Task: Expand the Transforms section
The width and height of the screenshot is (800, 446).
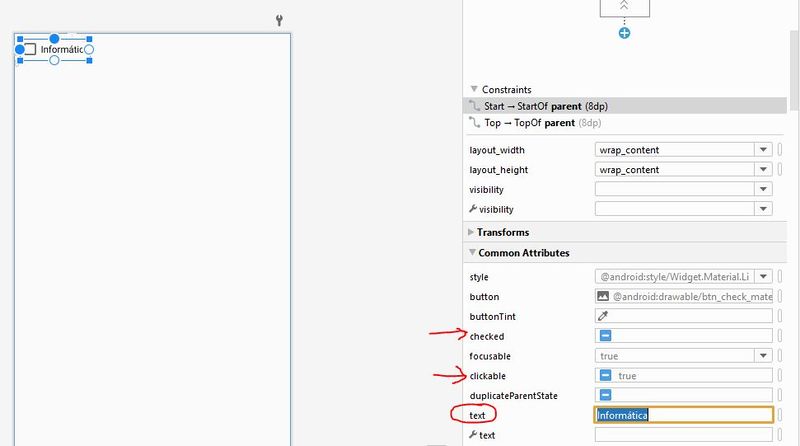Action: coord(471,232)
